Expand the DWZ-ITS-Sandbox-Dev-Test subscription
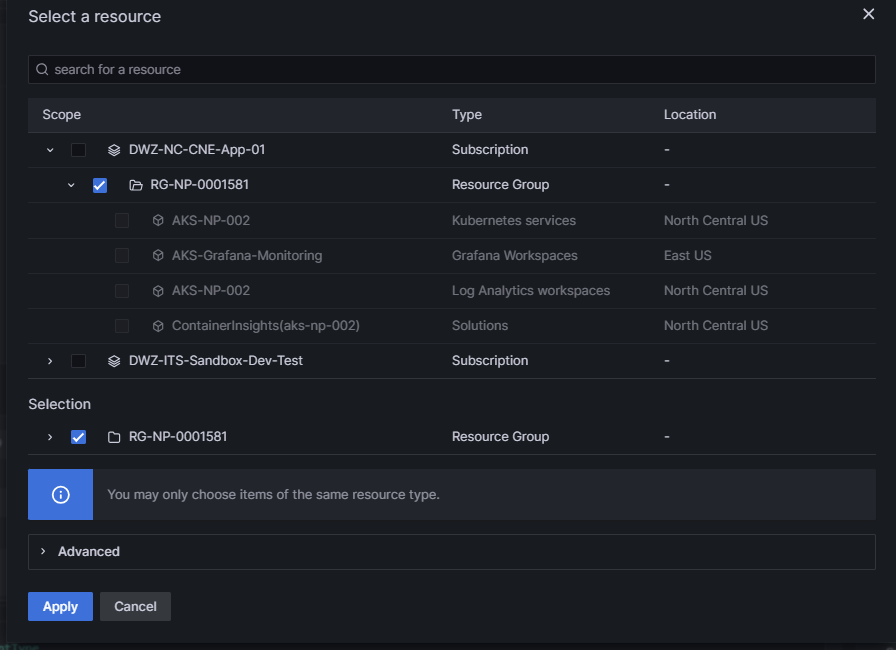 (50, 361)
